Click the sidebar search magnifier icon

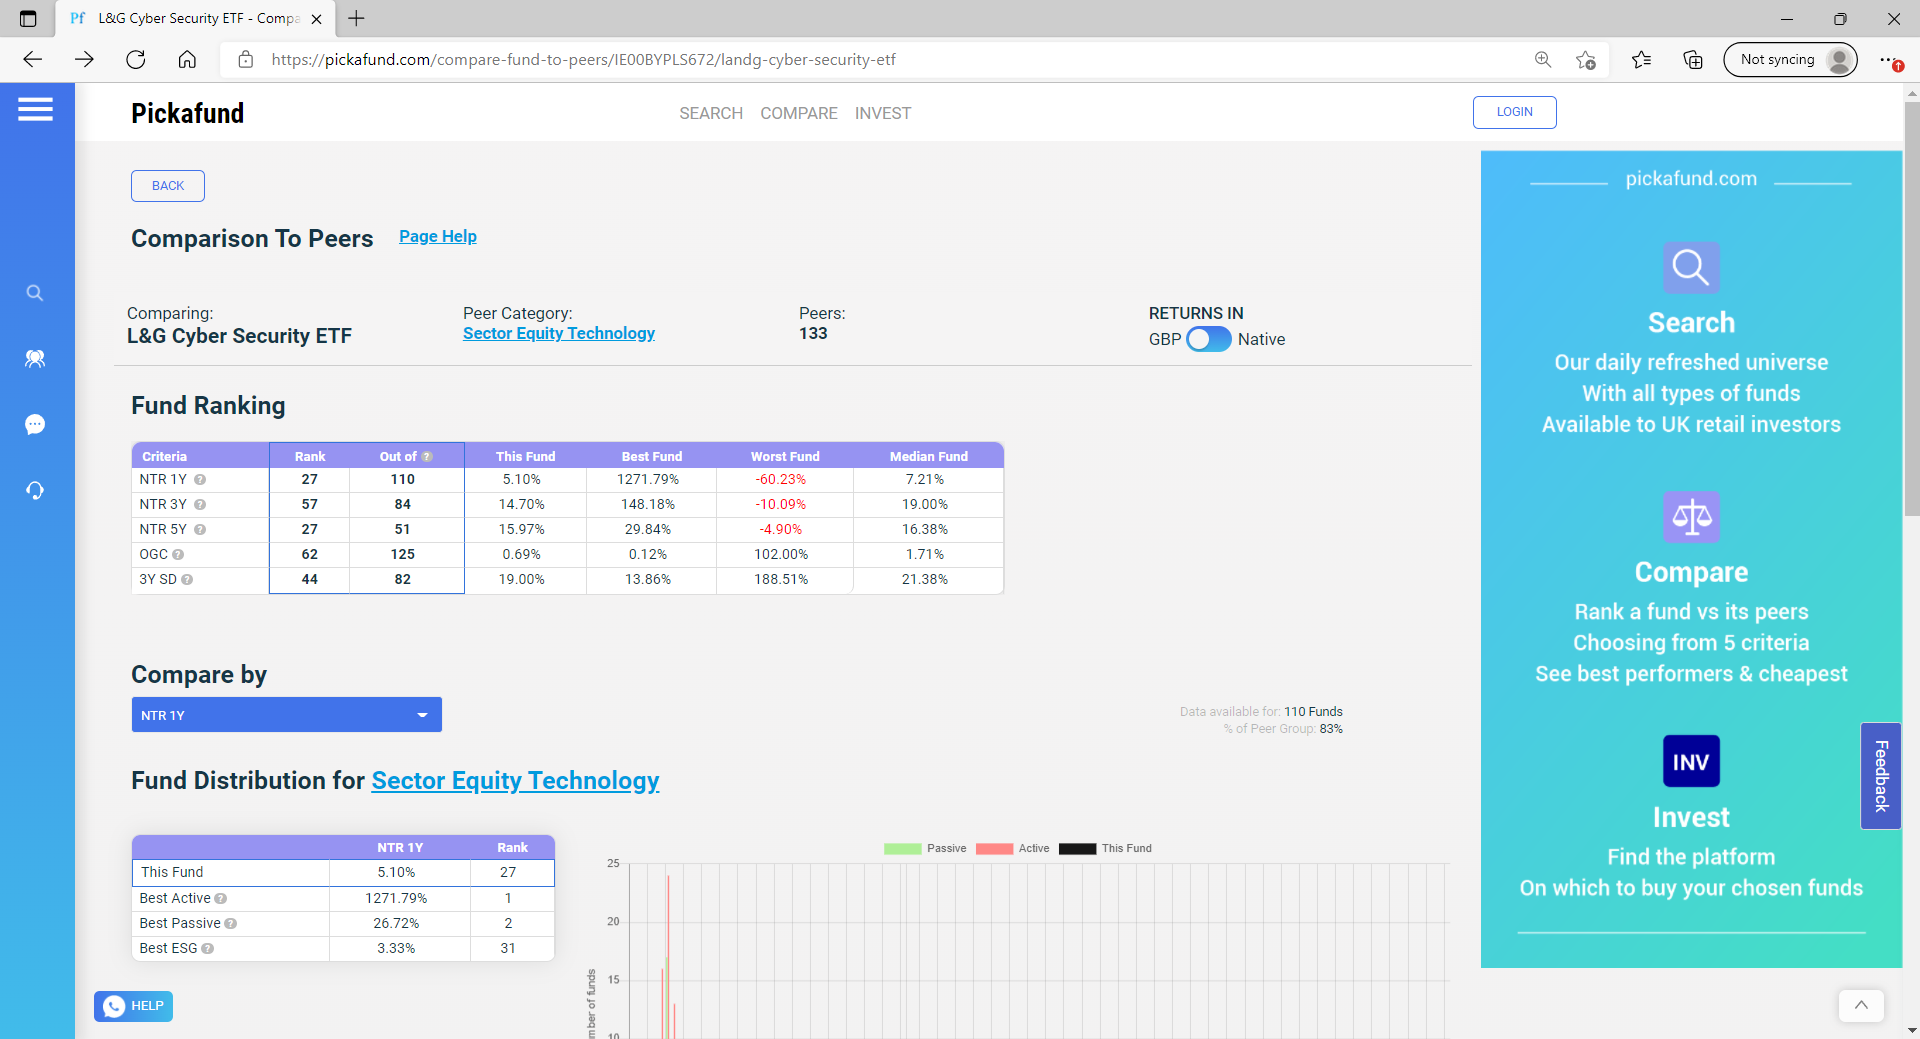(x=35, y=293)
